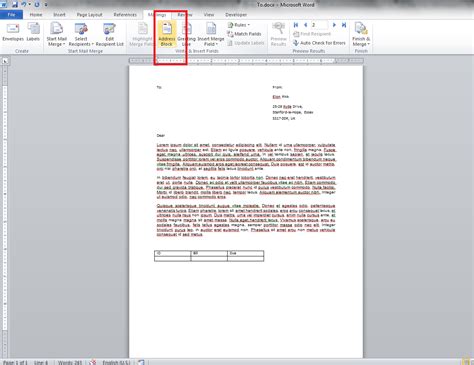
Task: Open Customize Quick Access Toolbar dropdown
Action: click(x=46, y=5)
